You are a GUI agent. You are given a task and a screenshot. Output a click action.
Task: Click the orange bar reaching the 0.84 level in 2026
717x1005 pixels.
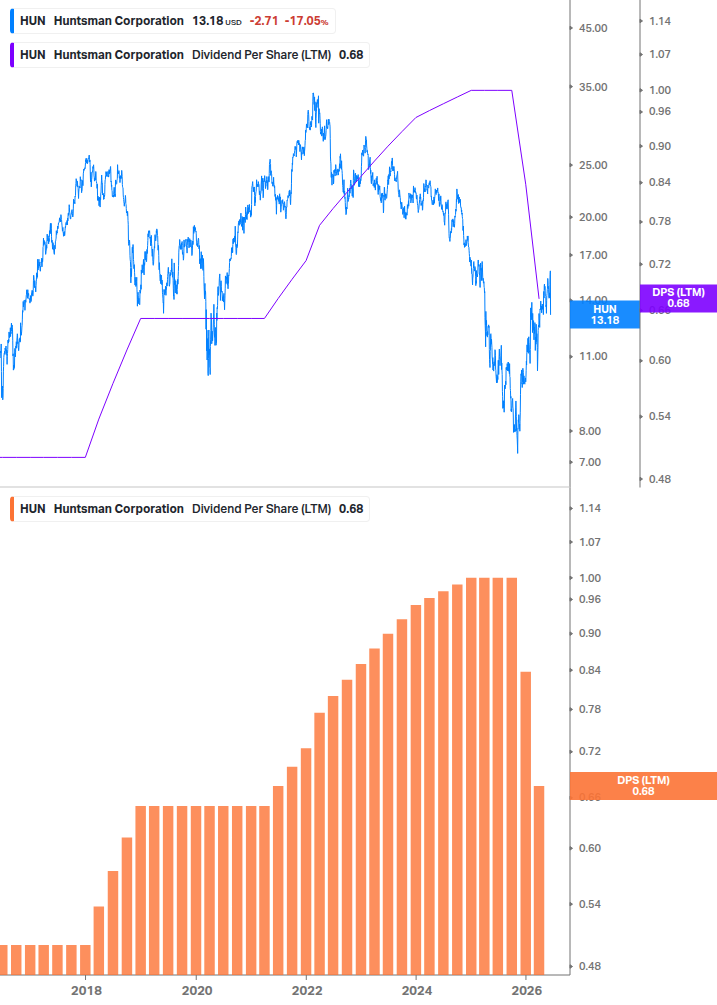click(525, 823)
